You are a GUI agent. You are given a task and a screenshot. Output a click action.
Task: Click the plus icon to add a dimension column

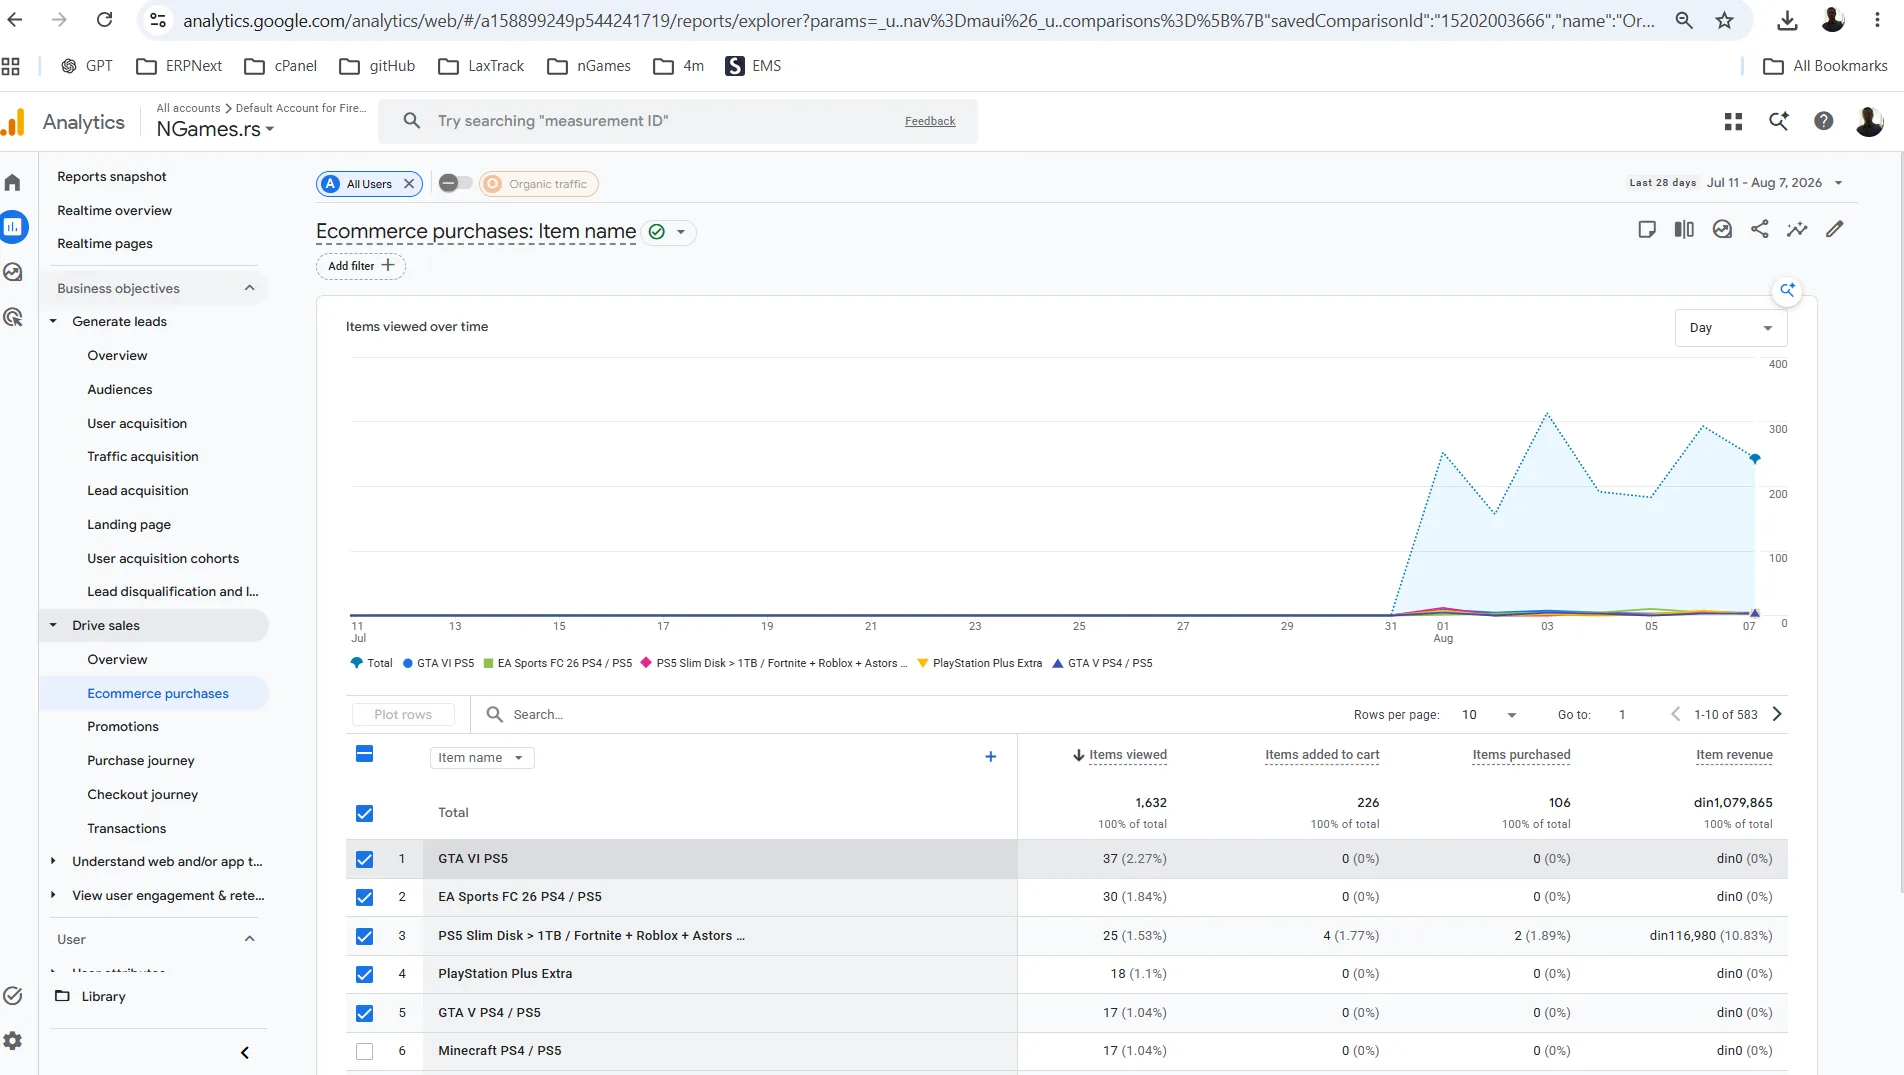point(990,757)
